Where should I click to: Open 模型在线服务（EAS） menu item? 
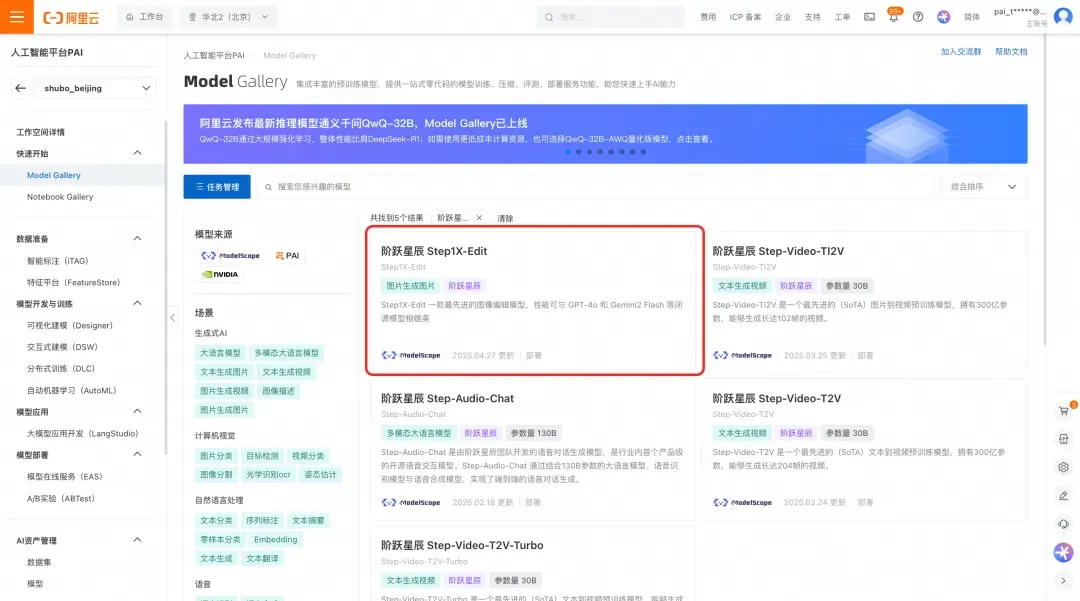(65, 476)
